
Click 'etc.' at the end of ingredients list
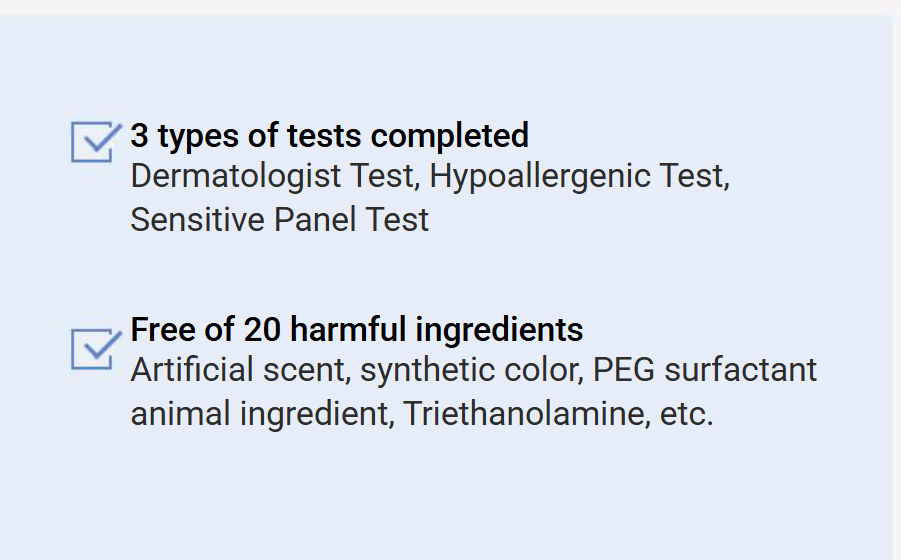click(687, 413)
